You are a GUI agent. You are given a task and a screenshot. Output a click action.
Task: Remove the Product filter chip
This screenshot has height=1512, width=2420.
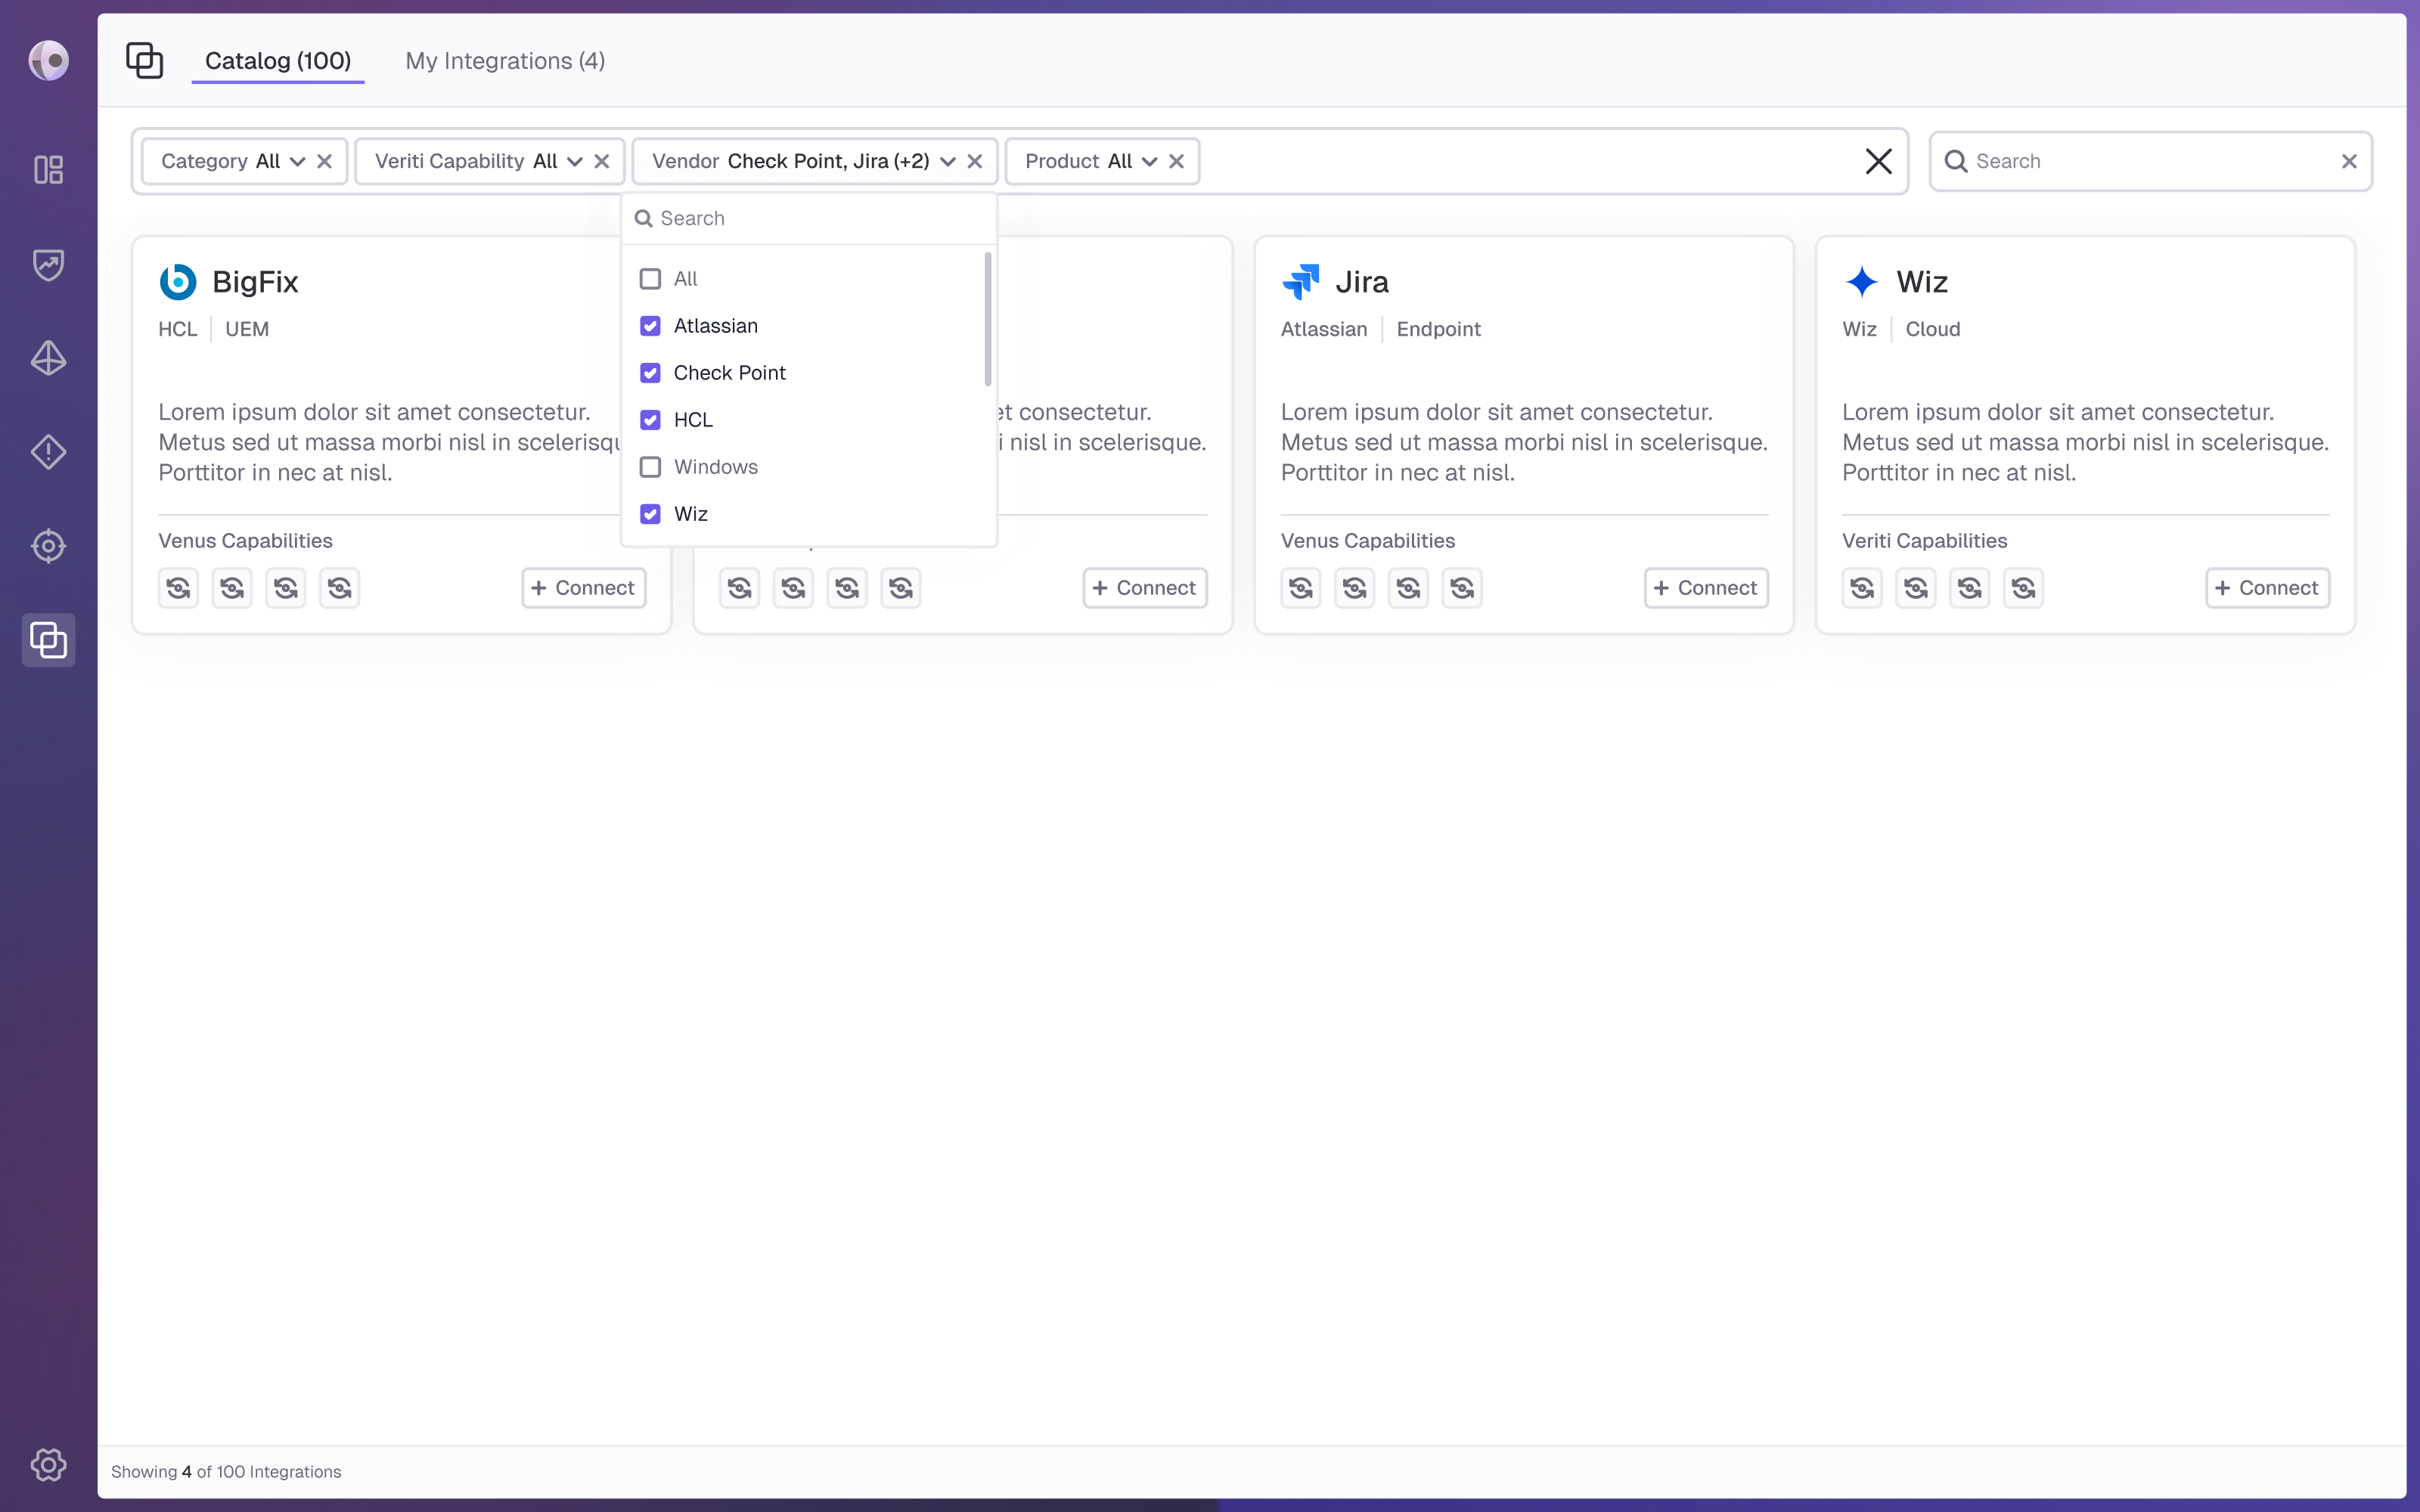point(1176,161)
